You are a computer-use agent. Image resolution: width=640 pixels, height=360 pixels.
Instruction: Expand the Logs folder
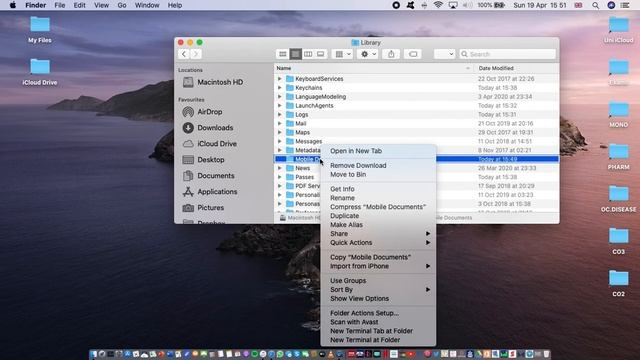[280, 114]
